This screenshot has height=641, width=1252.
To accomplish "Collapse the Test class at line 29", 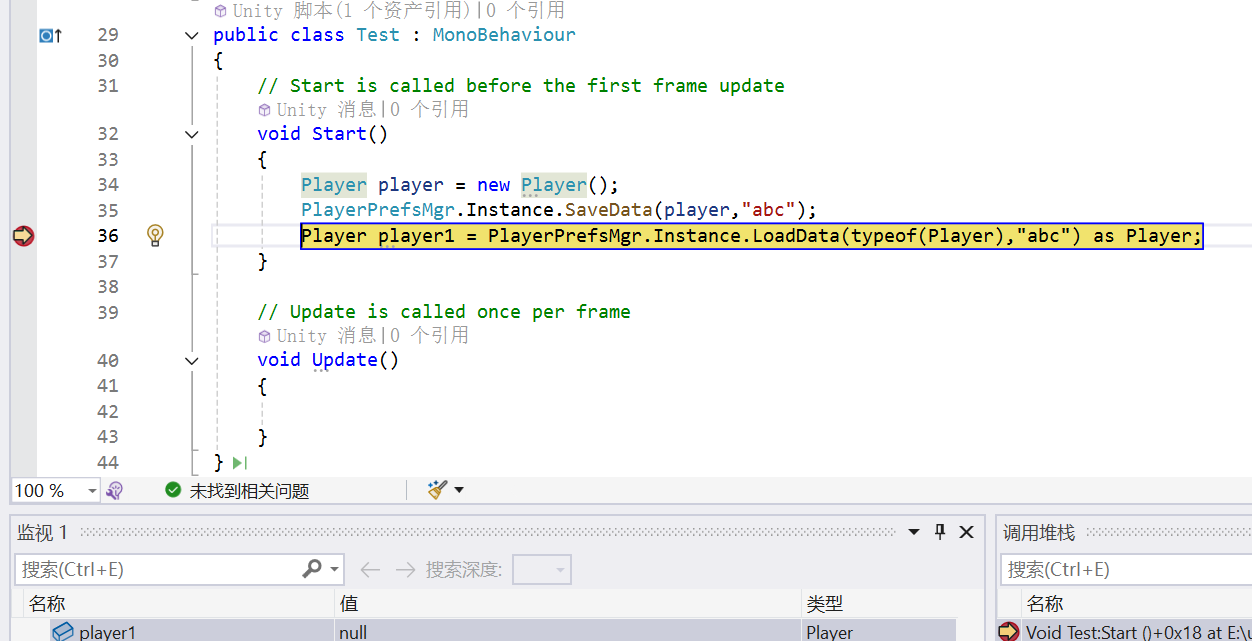I will [x=192, y=35].
